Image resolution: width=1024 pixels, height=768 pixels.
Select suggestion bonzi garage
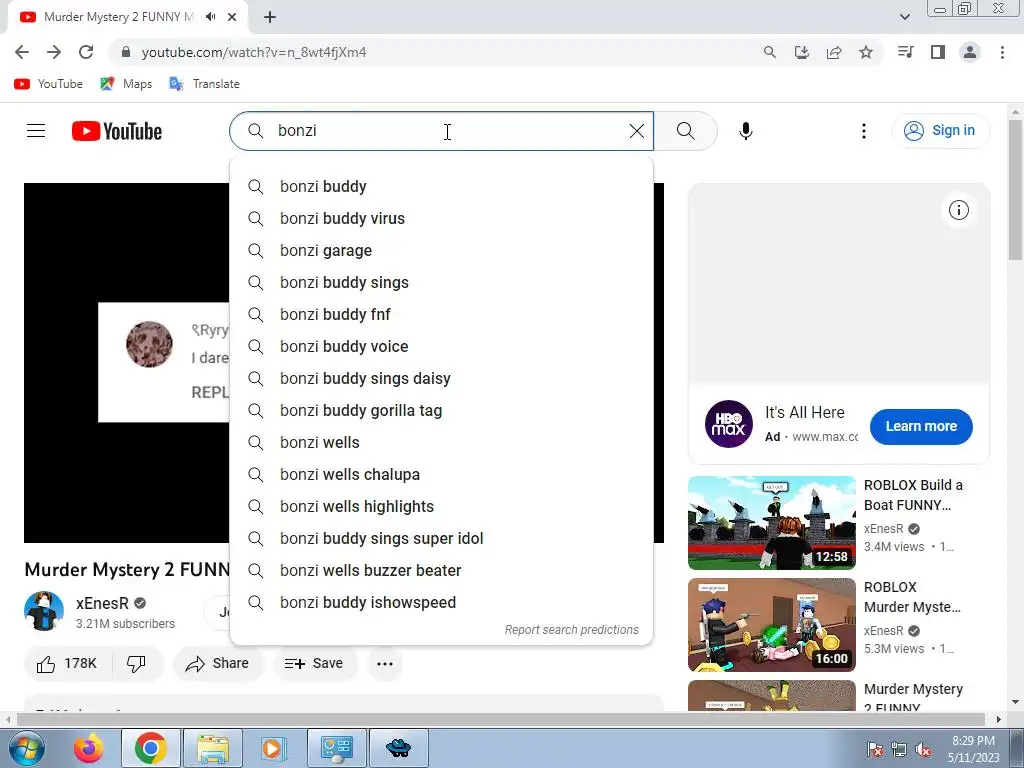(x=441, y=251)
